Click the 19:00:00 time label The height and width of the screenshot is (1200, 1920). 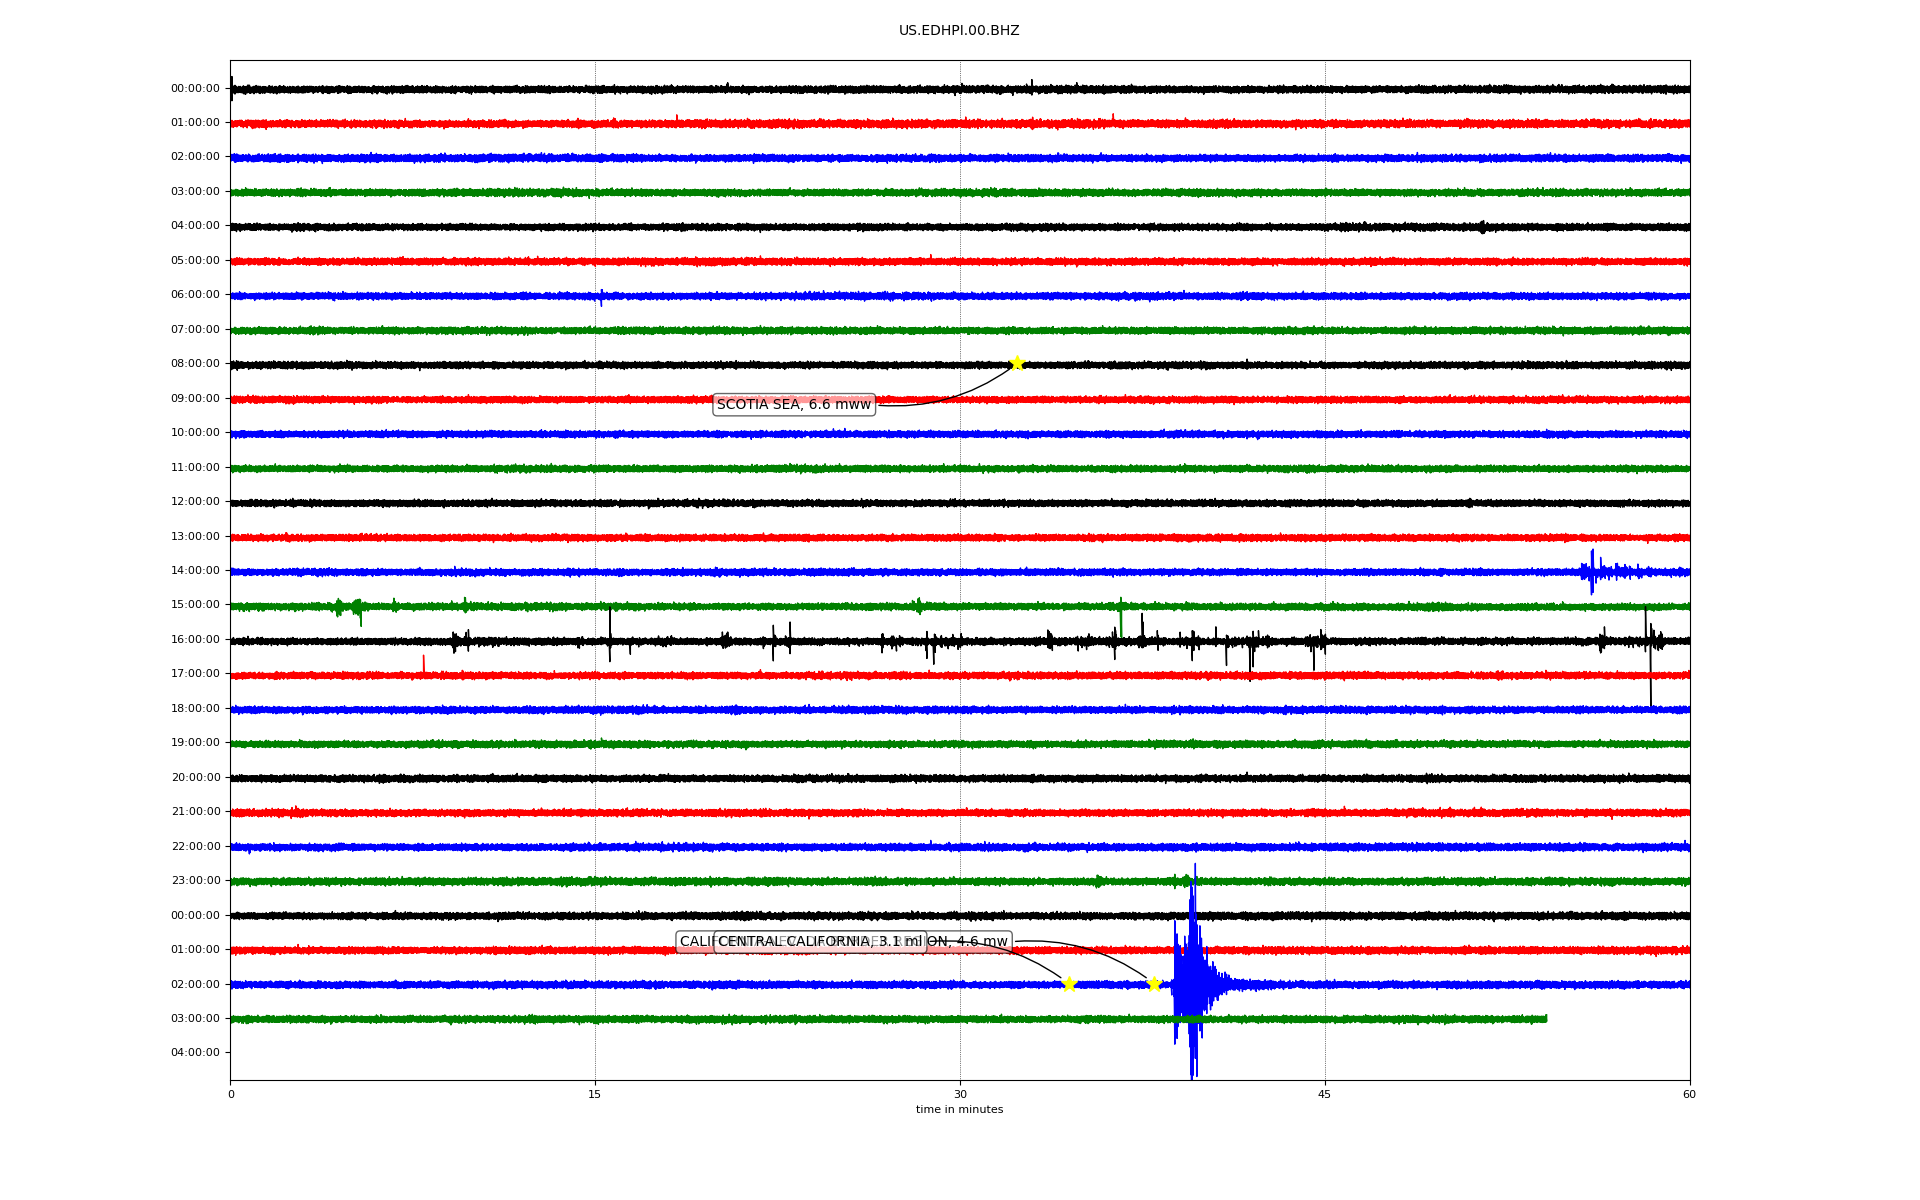195,743
